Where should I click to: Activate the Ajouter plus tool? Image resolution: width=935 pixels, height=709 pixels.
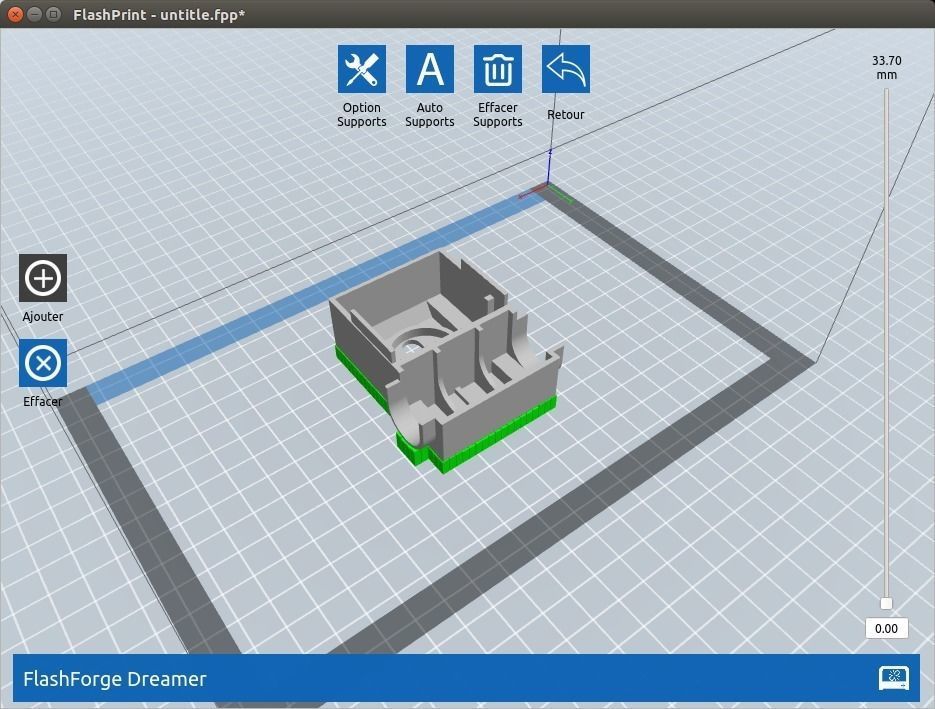[43, 278]
